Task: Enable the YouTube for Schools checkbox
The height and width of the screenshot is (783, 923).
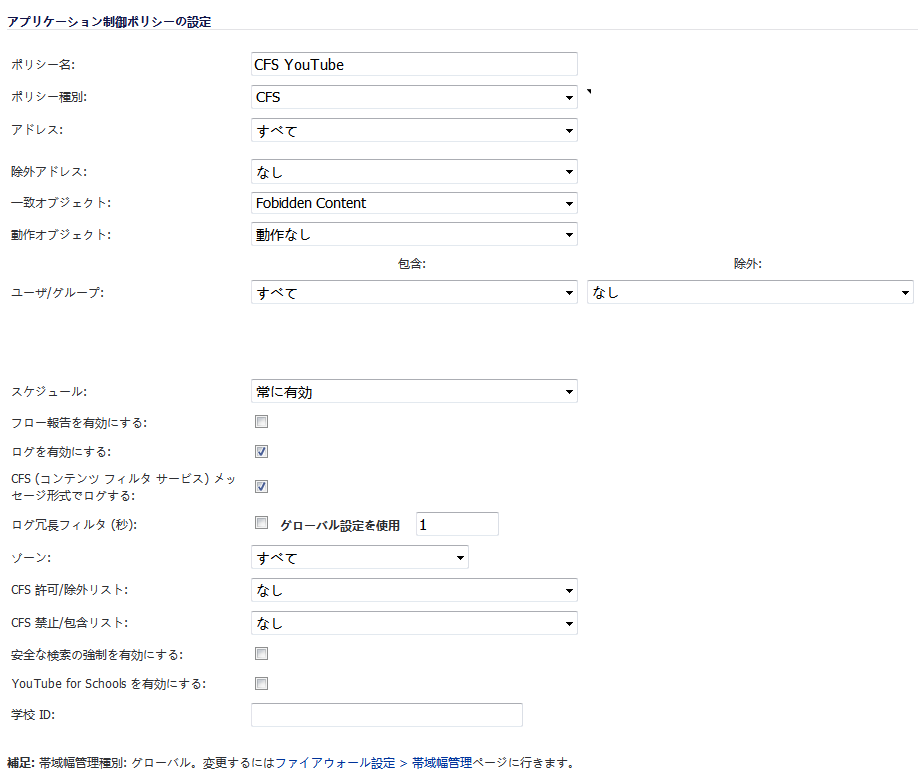Action: [x=261, y=684]
